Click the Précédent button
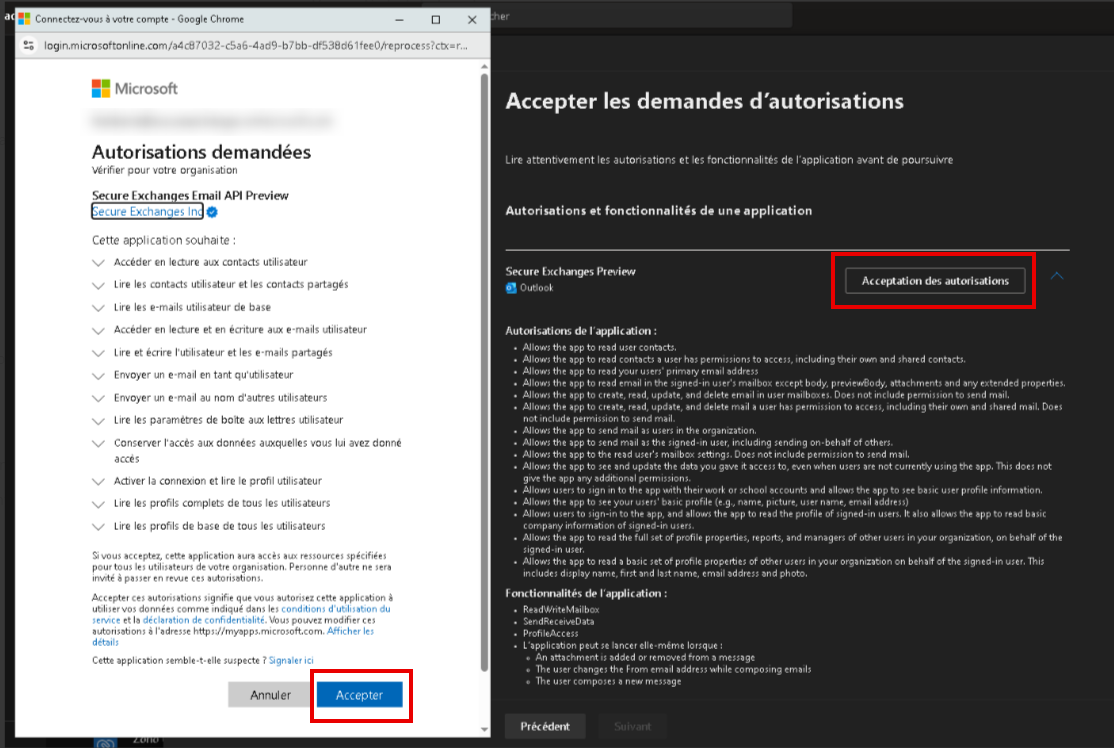This screenshot has width=1114, height=748. (x=545, y=726)
